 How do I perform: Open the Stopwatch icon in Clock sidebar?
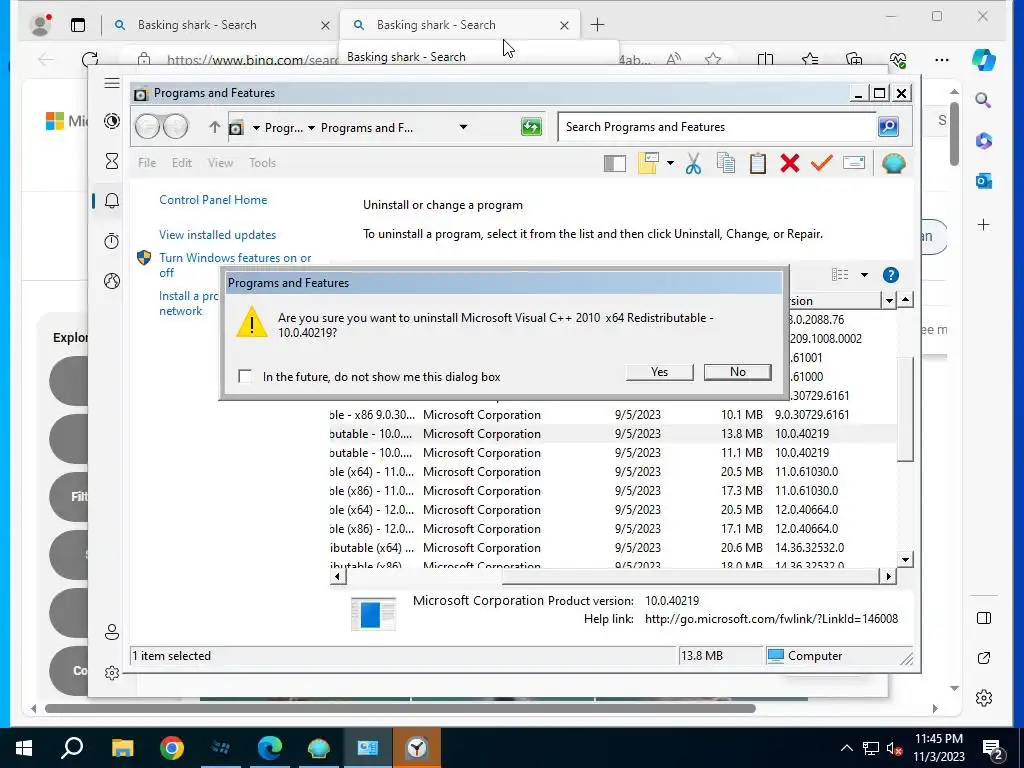pos(112,241)
